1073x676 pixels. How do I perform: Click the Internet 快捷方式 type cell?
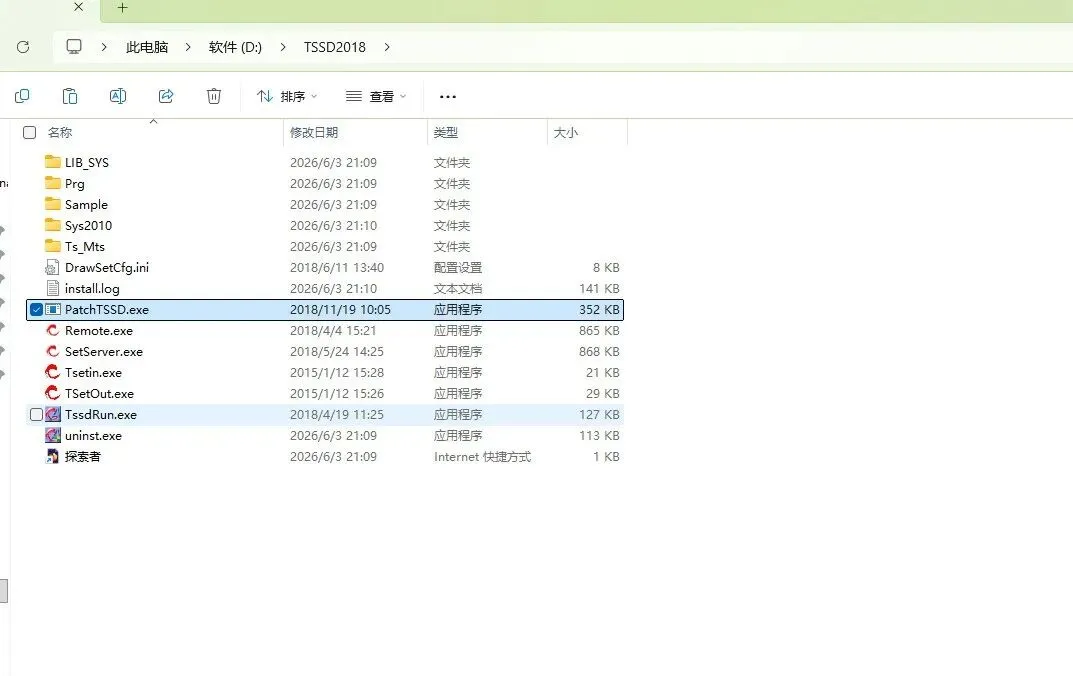pyautogui.click(x=482, y=456)
